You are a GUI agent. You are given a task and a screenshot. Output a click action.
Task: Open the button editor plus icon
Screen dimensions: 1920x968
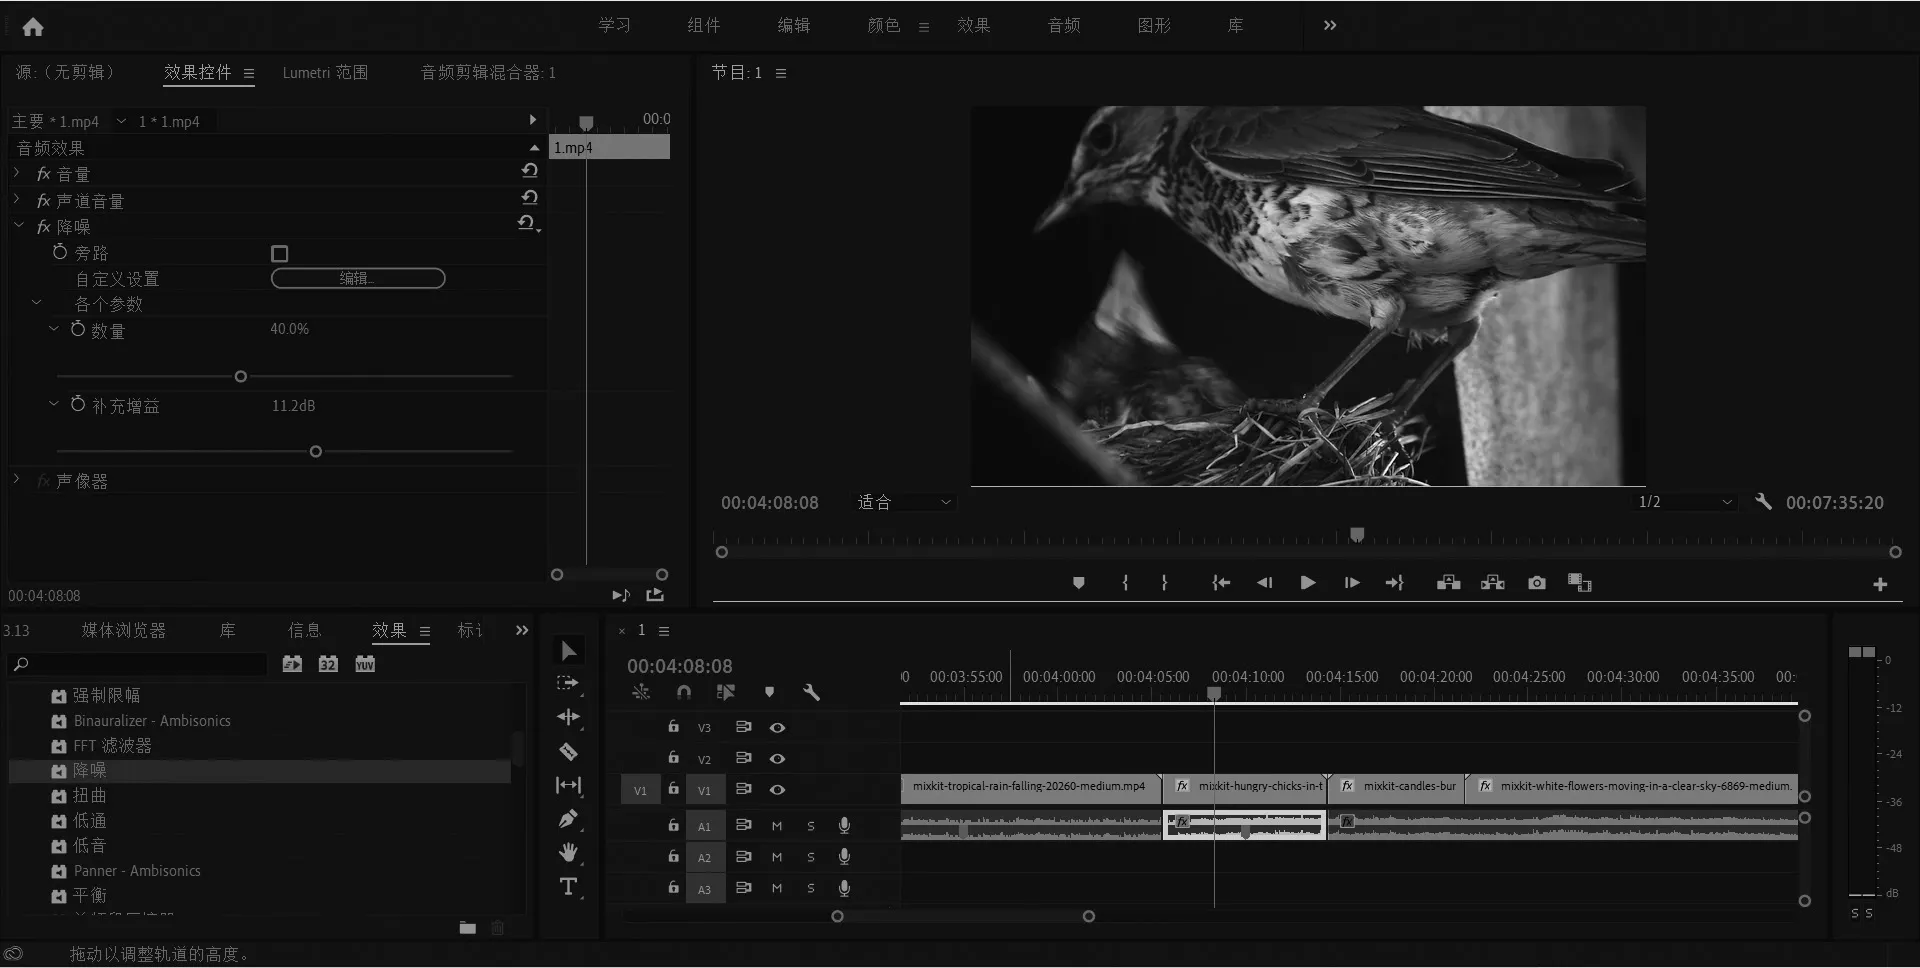[1880, 585]
